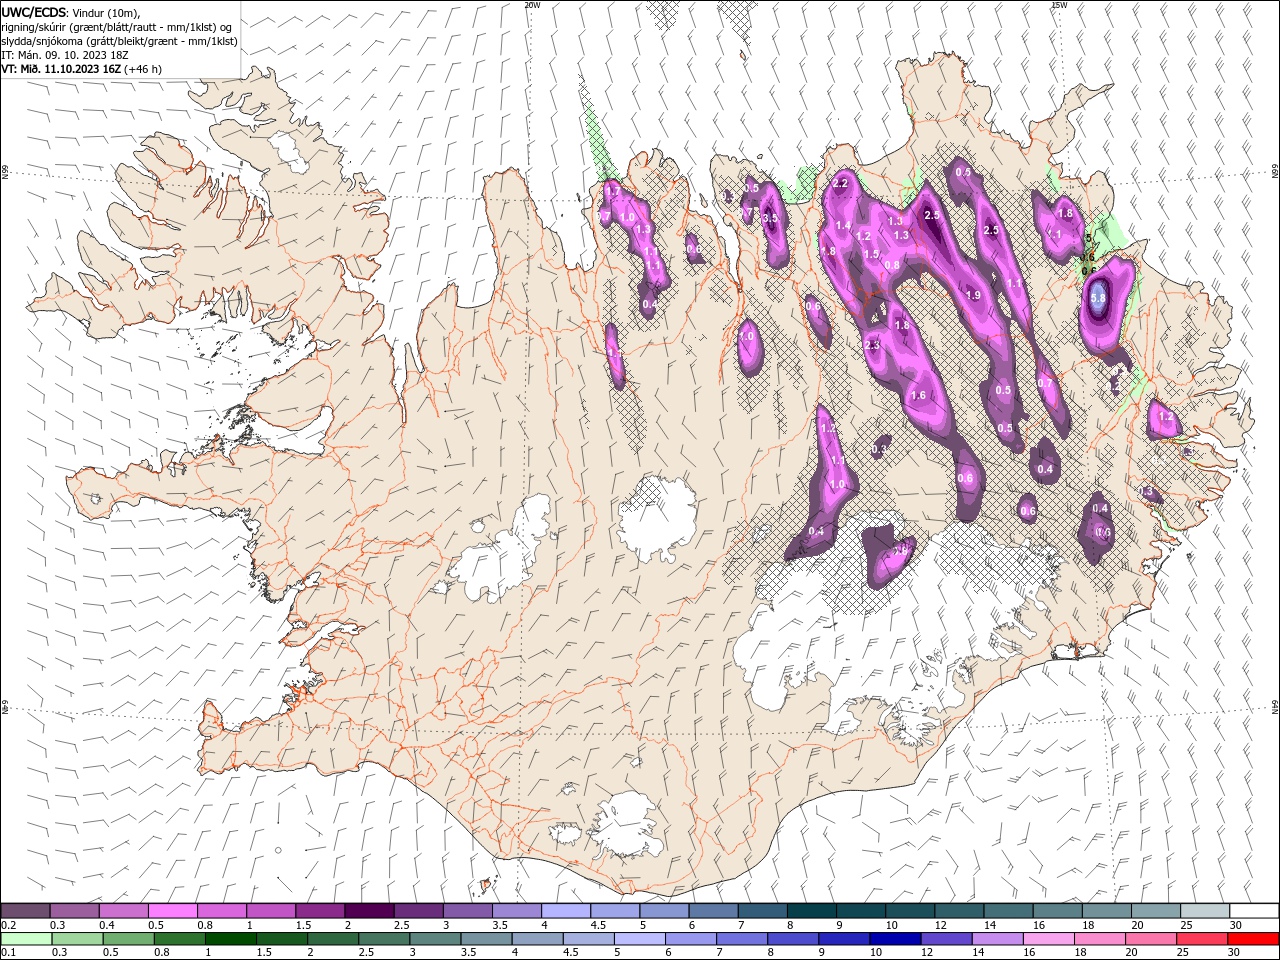This screenshot has width=1280, height=960.
Task: Click the 'Vindur (10m)' header text
Action: (x=107, y=12)
